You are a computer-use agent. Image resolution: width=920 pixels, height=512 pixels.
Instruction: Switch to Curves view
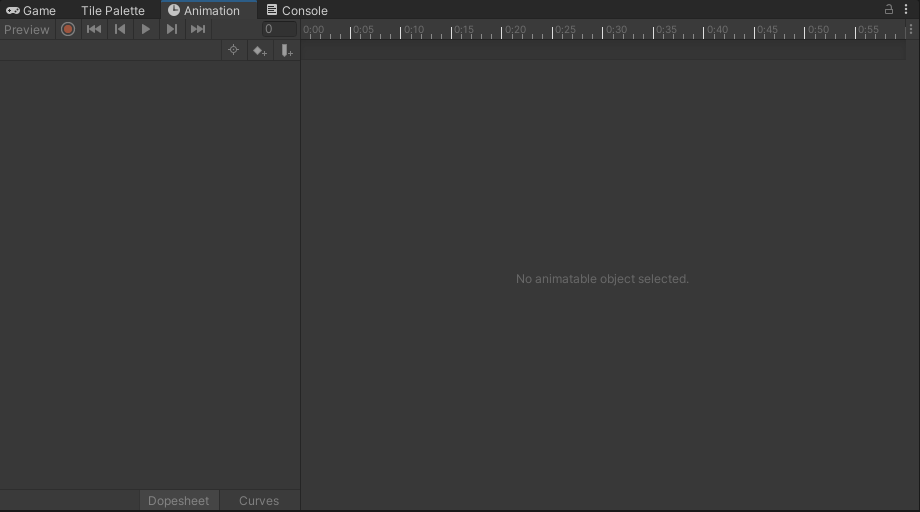click(259, 500)
